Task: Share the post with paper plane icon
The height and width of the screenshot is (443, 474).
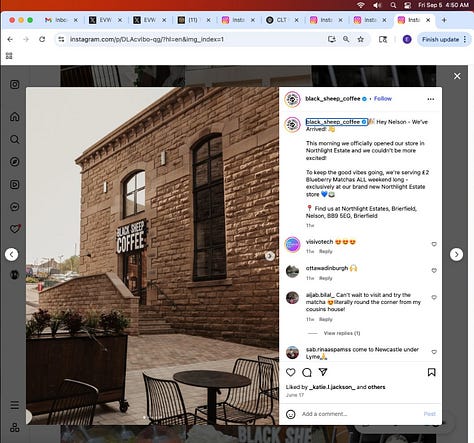Action: (323, 372)
